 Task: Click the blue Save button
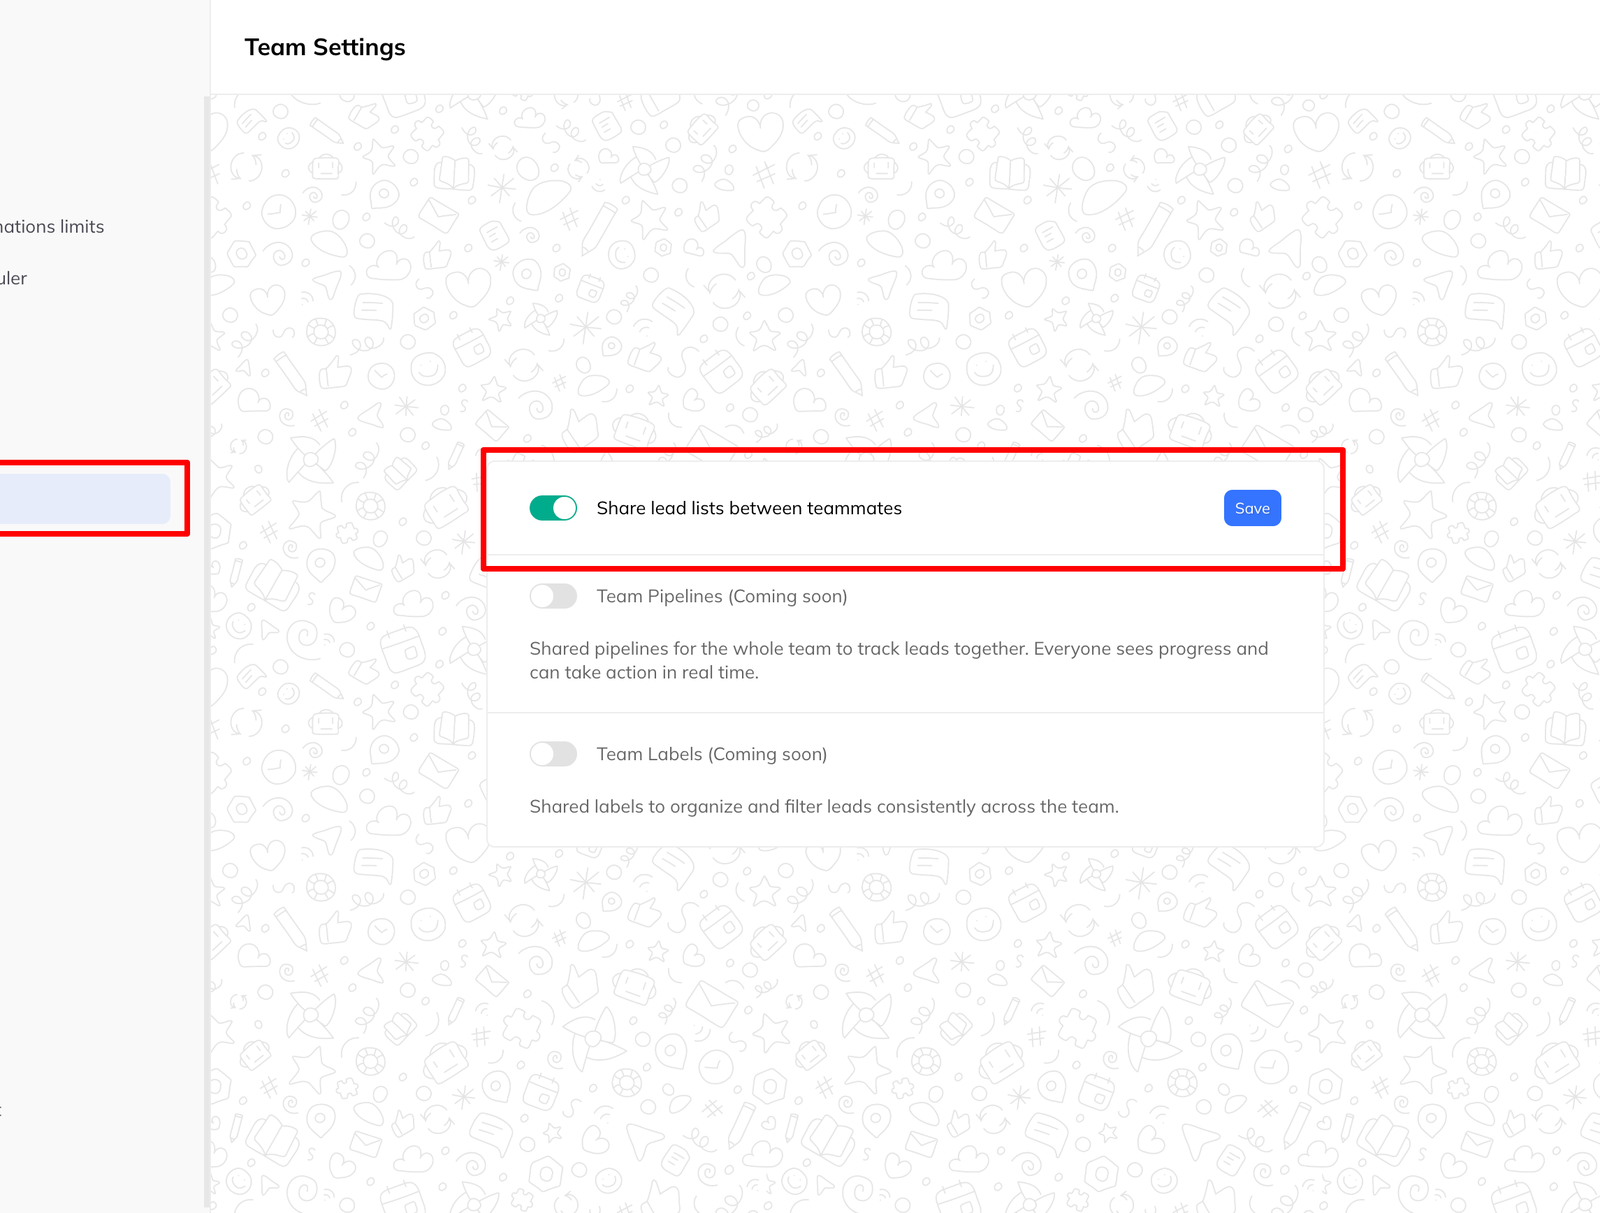pos(1252,508)
